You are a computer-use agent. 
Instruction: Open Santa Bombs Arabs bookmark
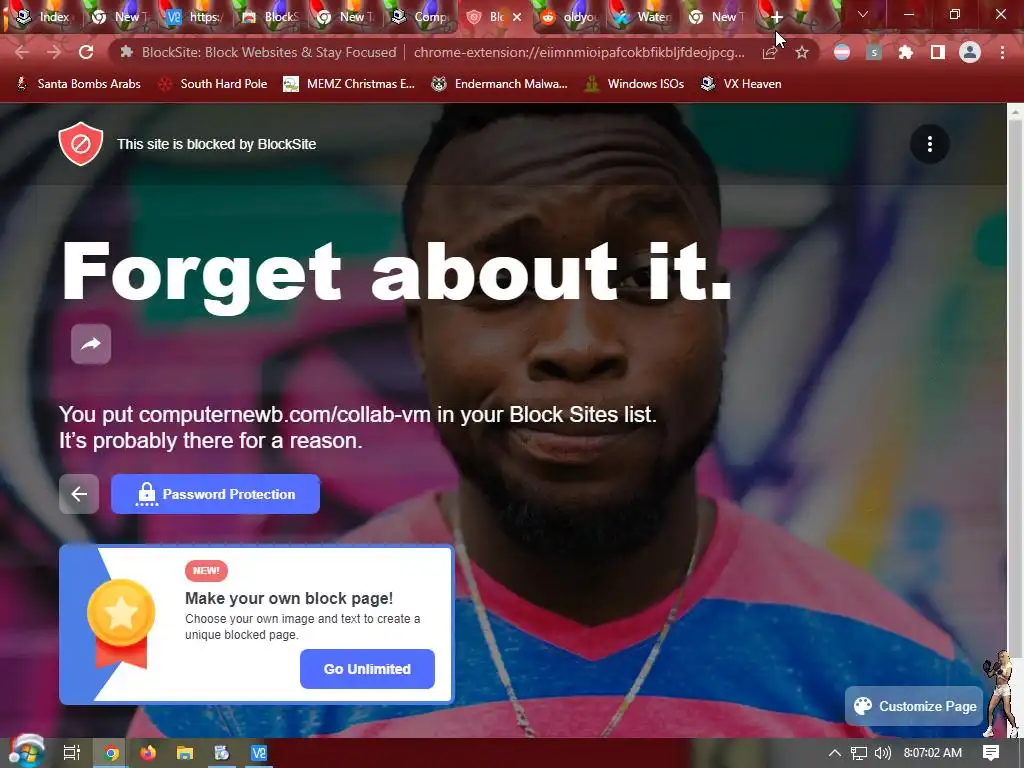(x=78, y=84)
